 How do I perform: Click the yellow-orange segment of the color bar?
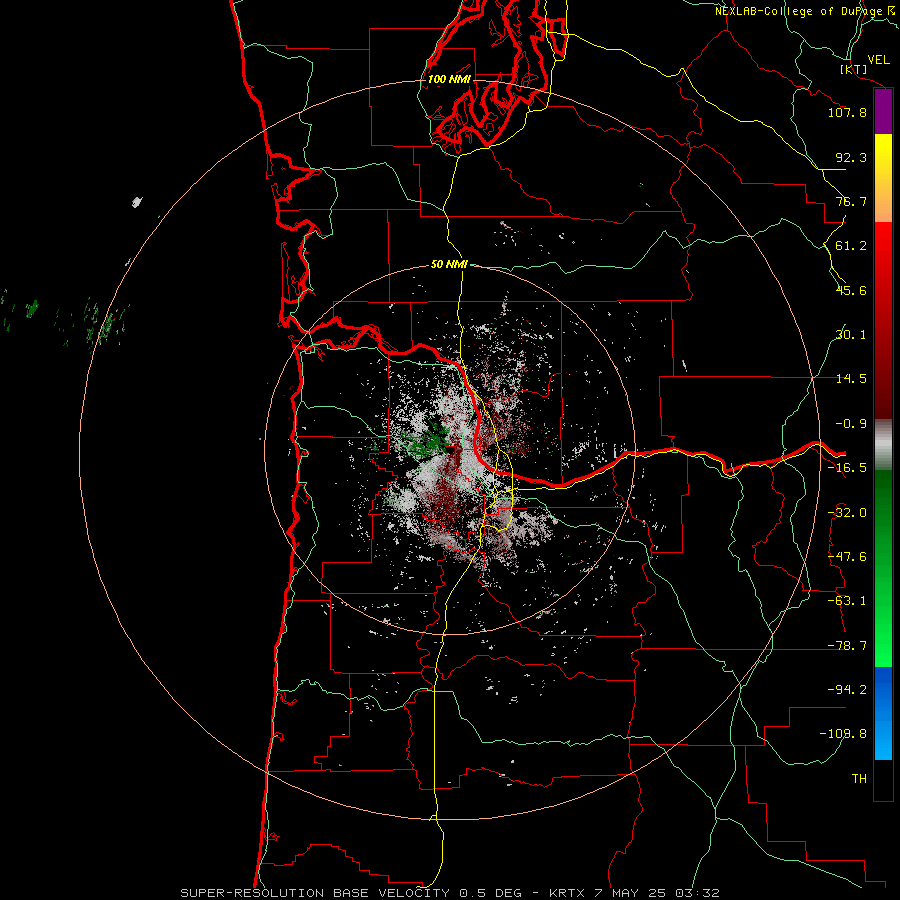[883, 178]
